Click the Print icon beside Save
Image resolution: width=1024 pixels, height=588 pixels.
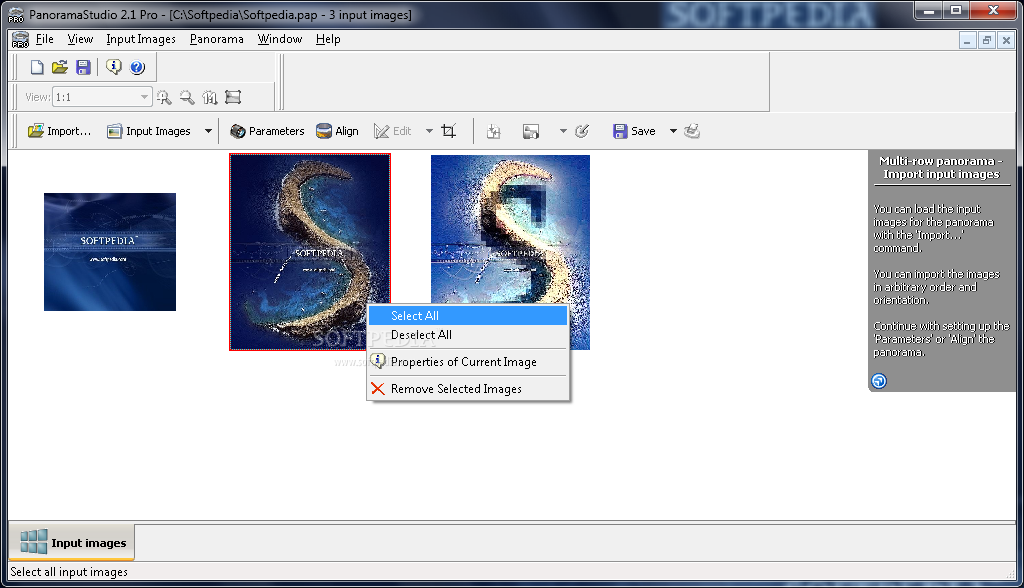coord(692,131)
